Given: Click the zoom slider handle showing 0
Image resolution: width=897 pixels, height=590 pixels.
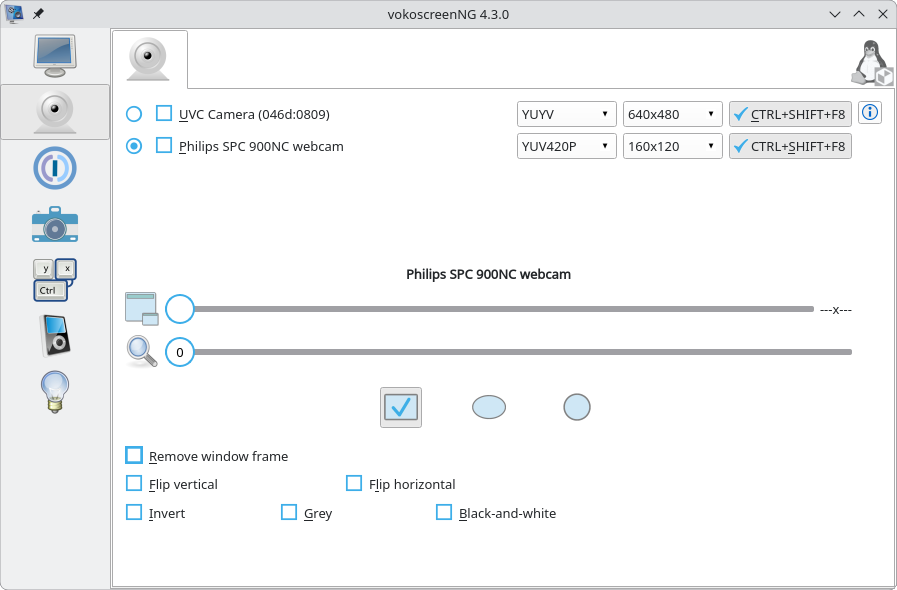Looking at the screenshot, I should click(180, 352).
